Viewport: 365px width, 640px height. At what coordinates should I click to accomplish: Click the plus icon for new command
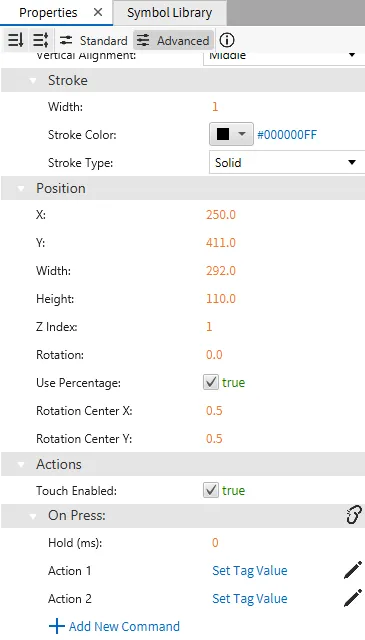point(57,626)
